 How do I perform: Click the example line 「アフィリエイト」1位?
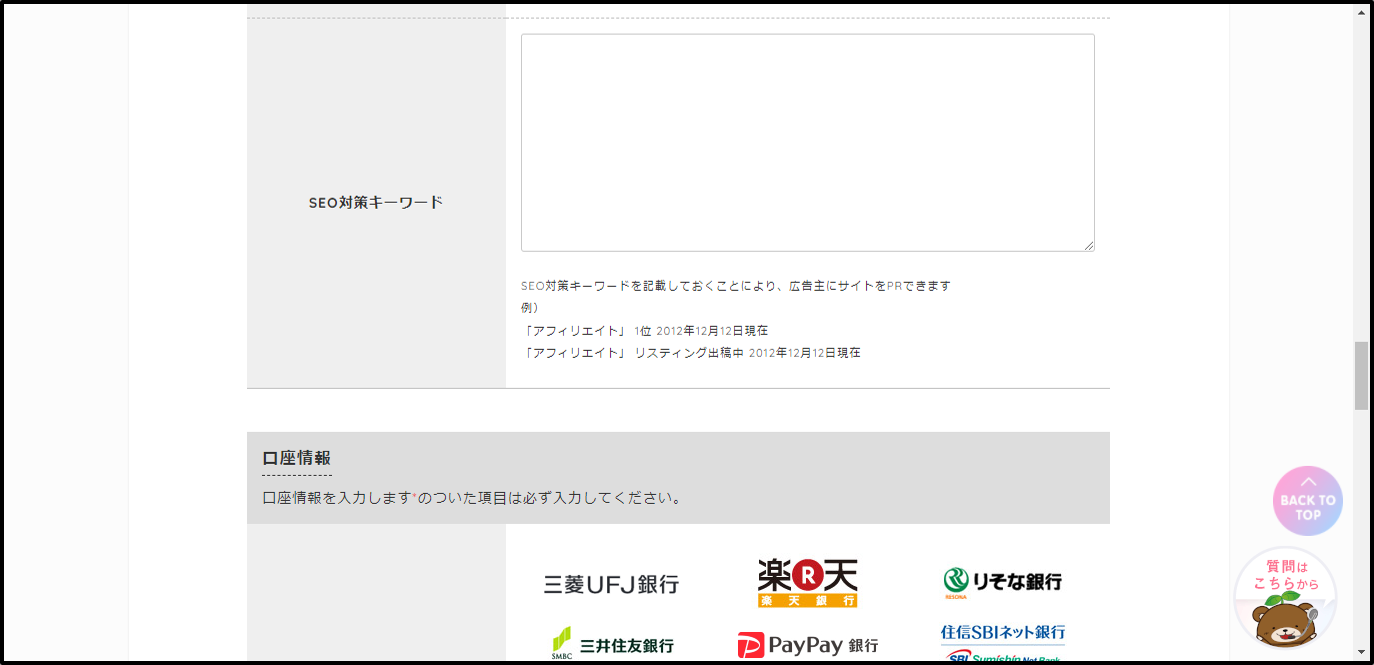(x=644, y=330)
